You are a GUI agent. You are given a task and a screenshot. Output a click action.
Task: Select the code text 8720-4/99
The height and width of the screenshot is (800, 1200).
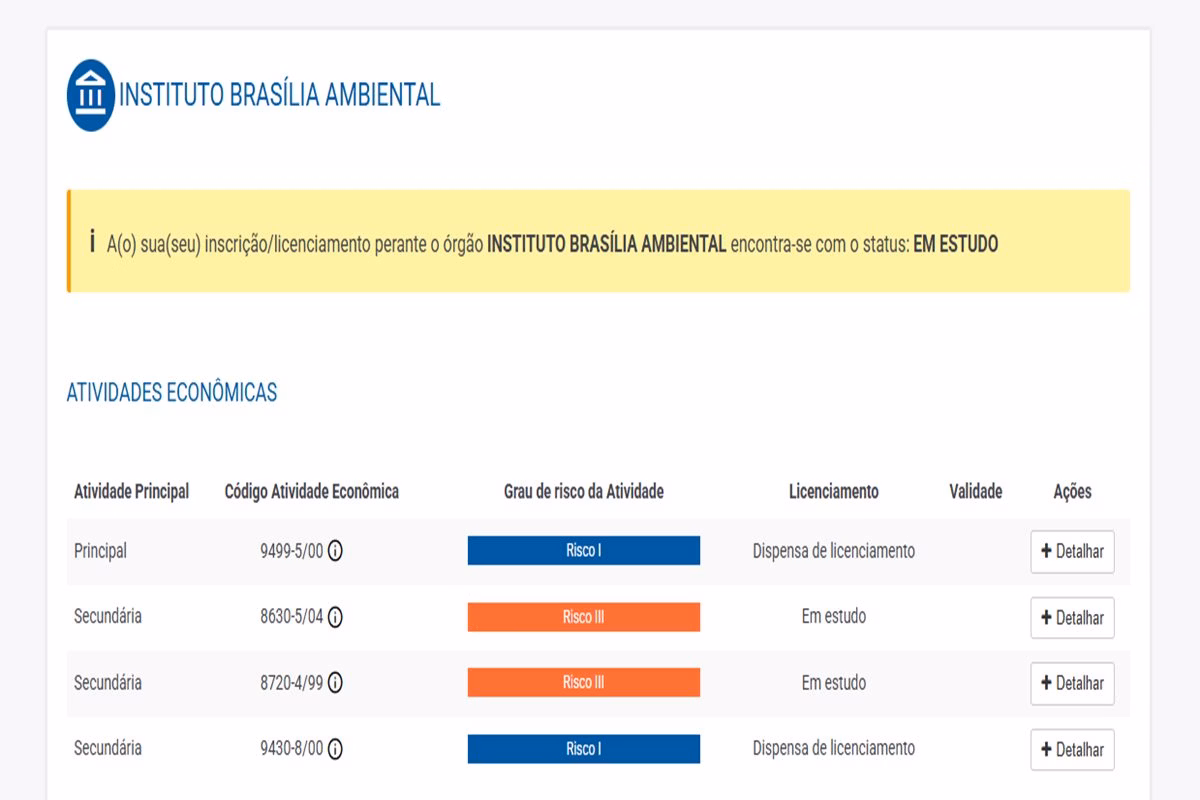[291, 683]
